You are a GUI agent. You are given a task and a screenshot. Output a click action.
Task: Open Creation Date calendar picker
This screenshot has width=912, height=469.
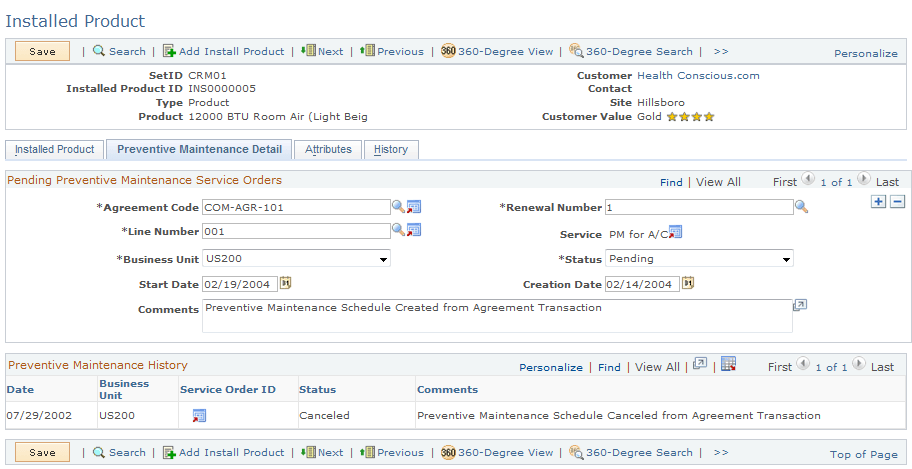click(688, 283)
